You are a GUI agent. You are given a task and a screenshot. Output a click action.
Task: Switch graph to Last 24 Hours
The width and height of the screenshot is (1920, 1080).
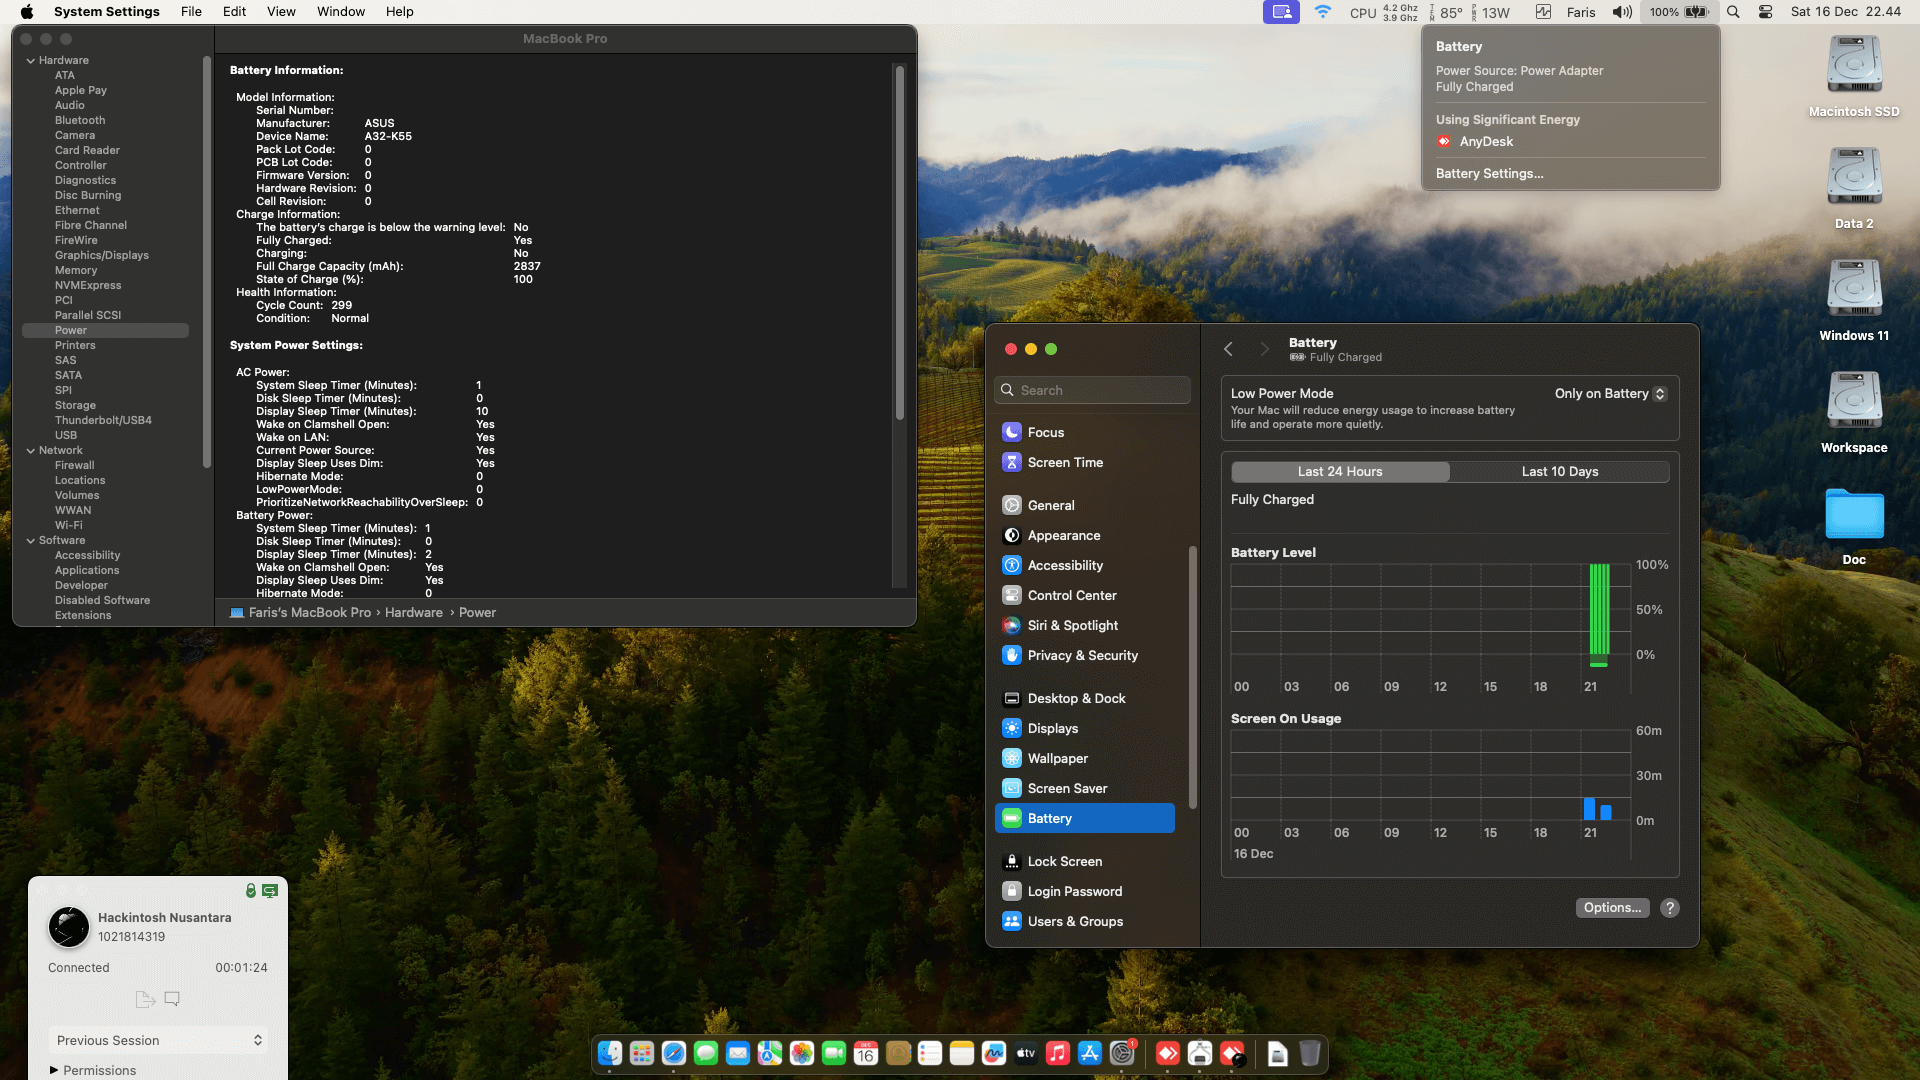tap(1339, 471)
